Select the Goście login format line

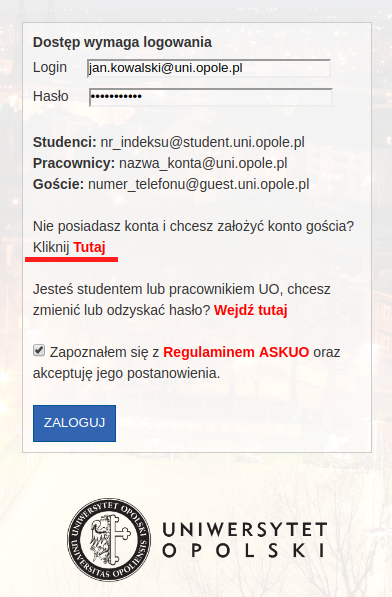pyautogui.click(x=171, y=184)
